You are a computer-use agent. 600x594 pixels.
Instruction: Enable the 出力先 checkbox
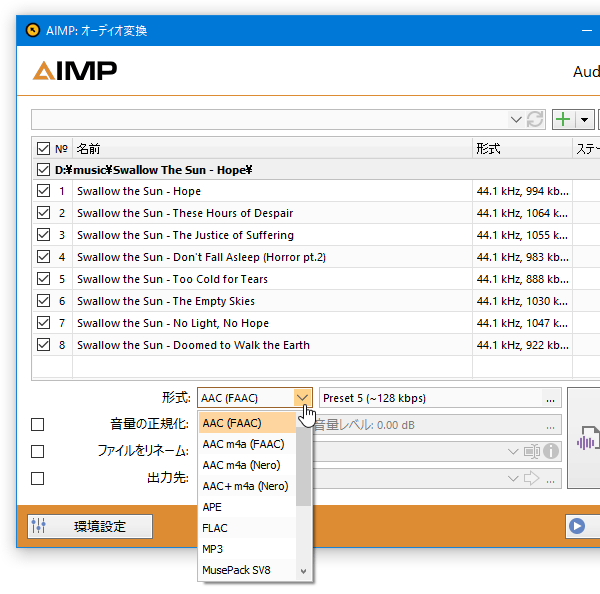[x=38, y=478]
